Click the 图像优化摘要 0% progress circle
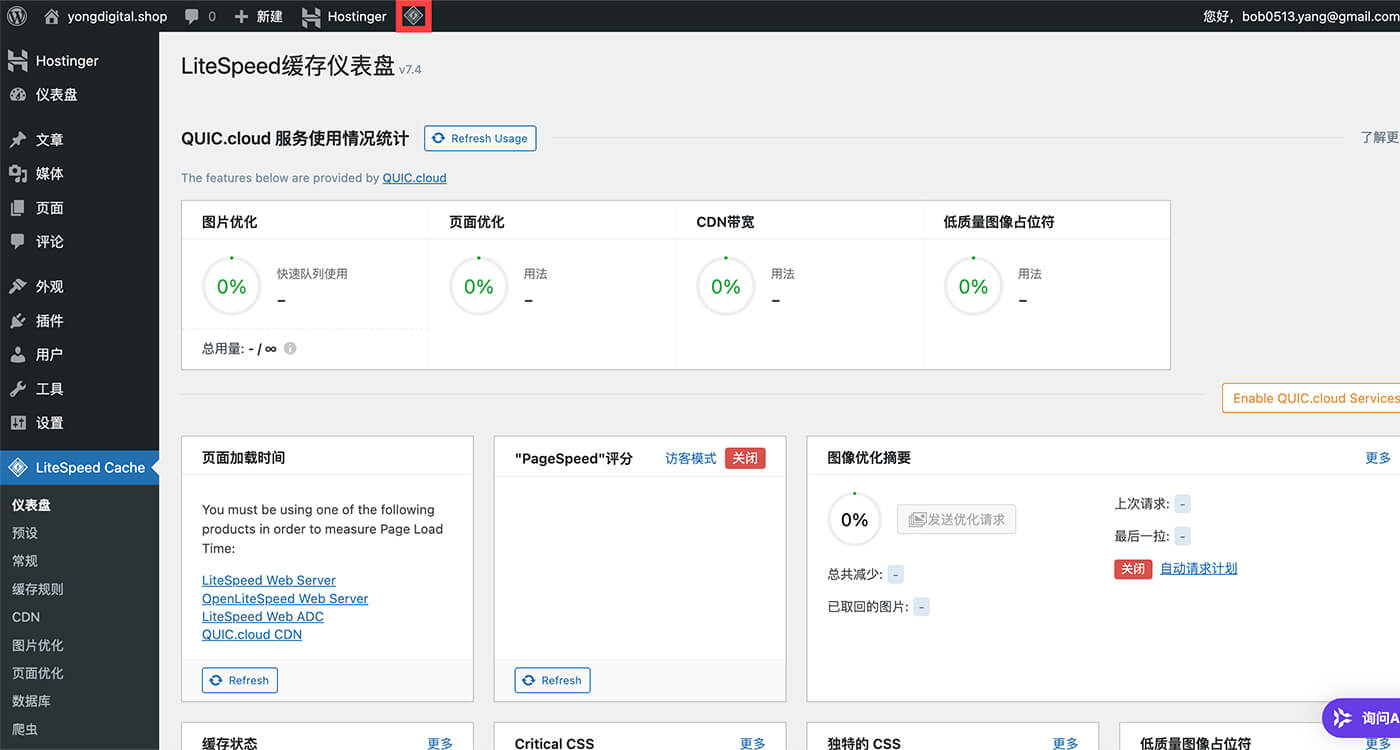The height and width of the screenshot is (750, 1400). coord(854,519)
